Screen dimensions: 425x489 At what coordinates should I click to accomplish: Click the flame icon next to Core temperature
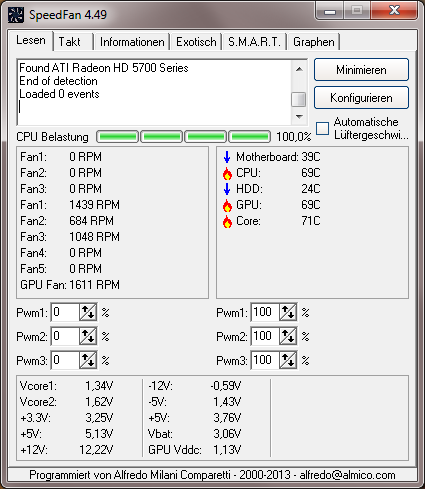click(x=227, y=221)
